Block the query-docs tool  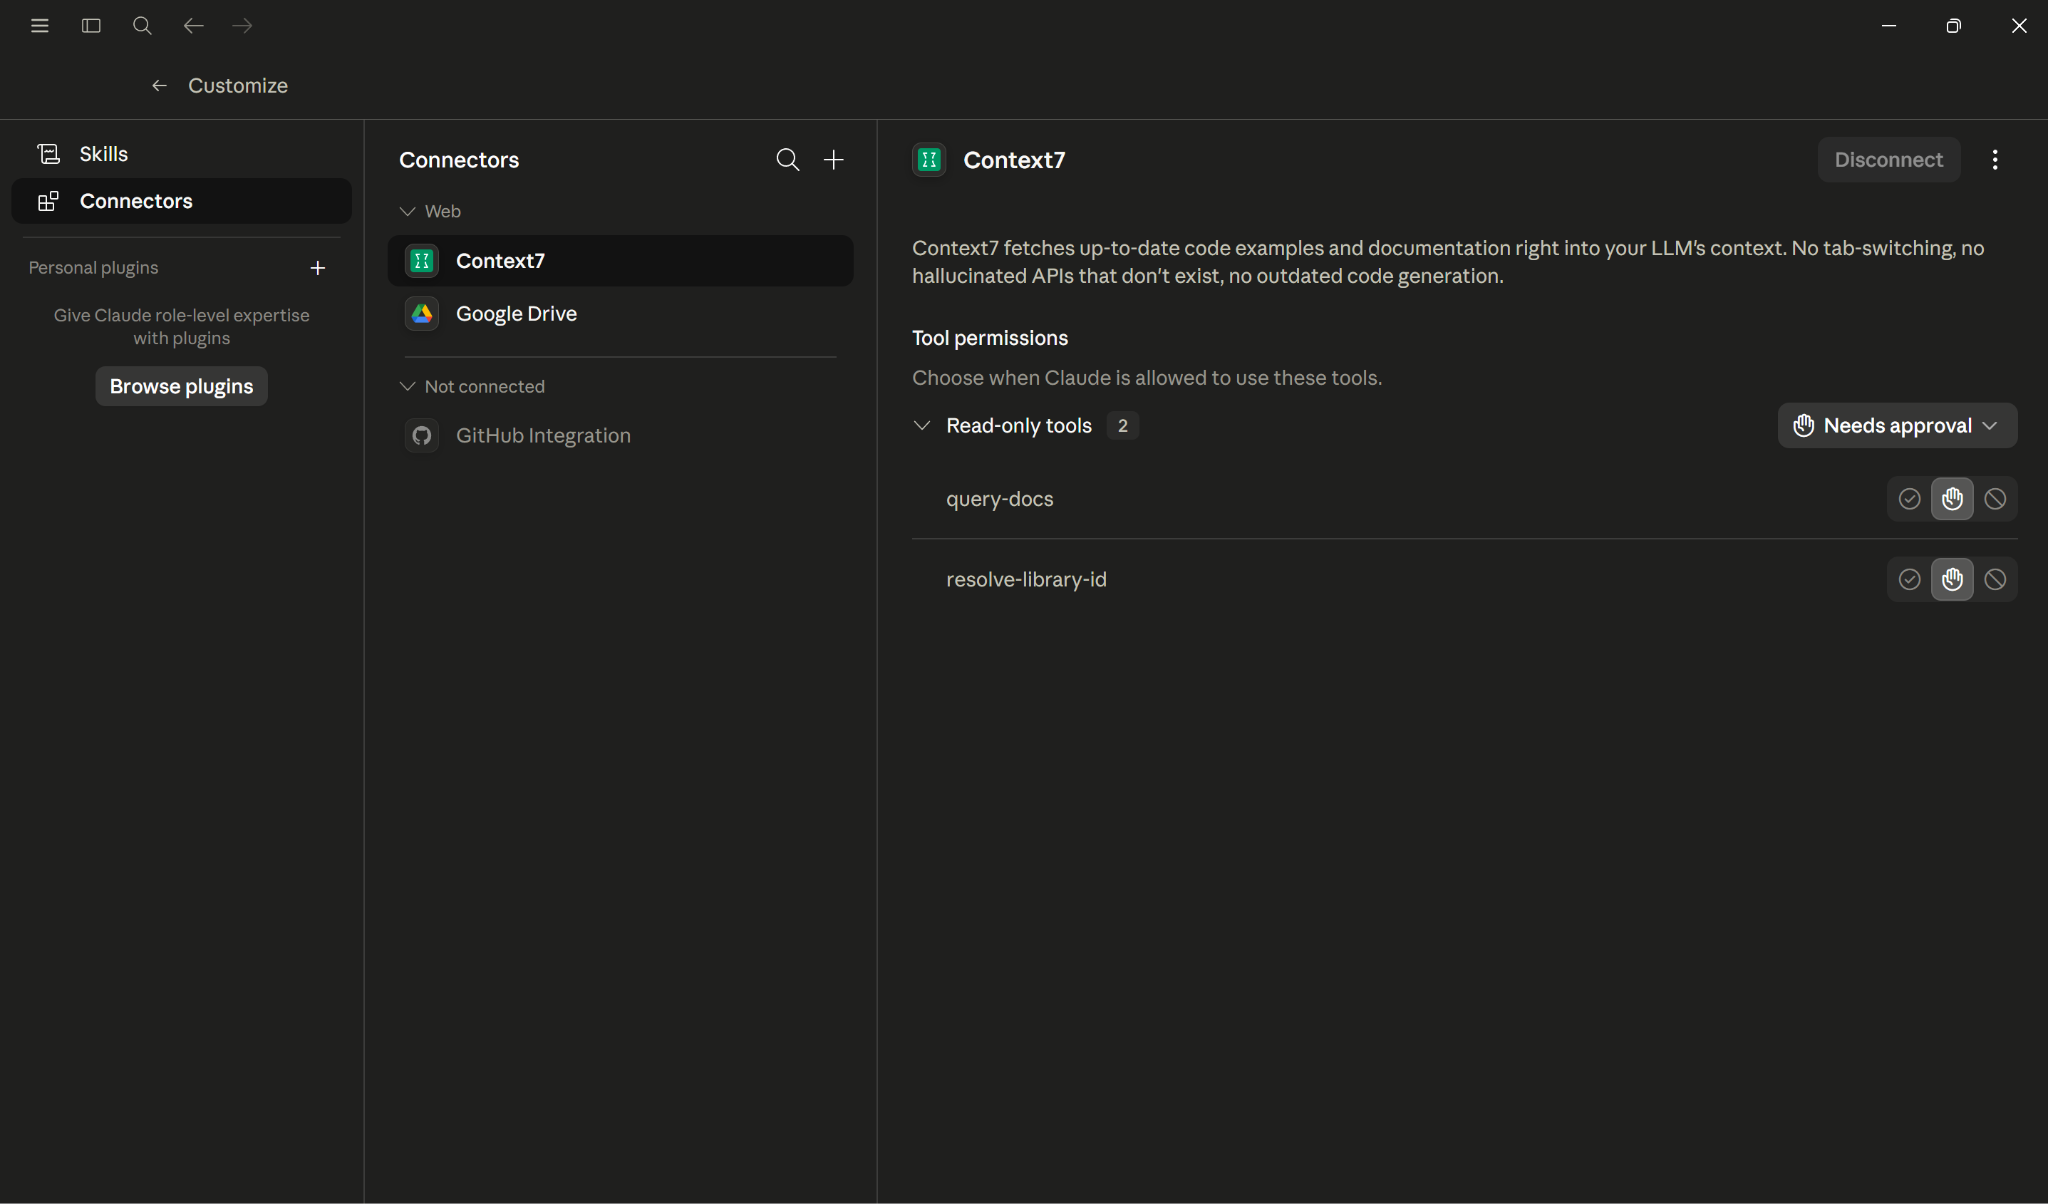[x=1995, y=499]
